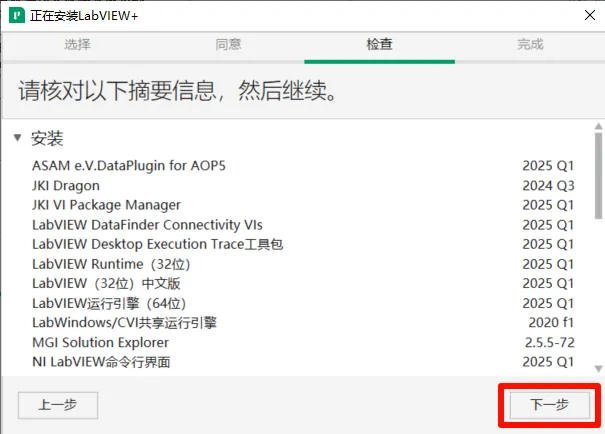The image size is (605, 434).
Task: Switch to the 同意 tab
Action: click(x=228, y=44)
